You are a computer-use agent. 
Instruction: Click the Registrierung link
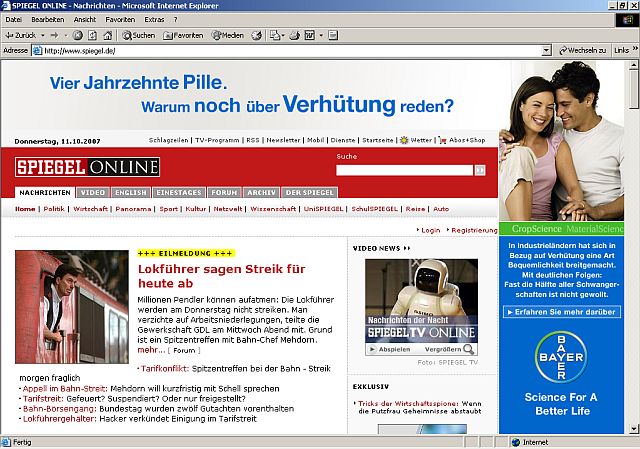[x=474, y=230]
